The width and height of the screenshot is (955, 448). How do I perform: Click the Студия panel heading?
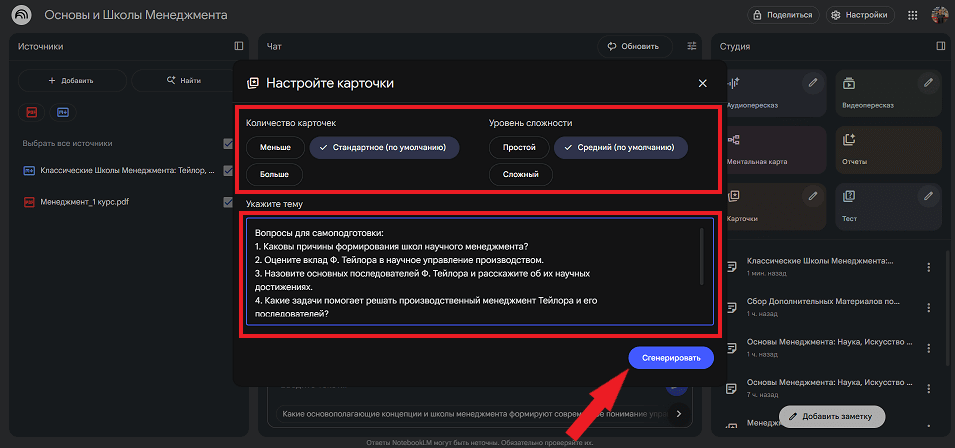click(735, 46)
